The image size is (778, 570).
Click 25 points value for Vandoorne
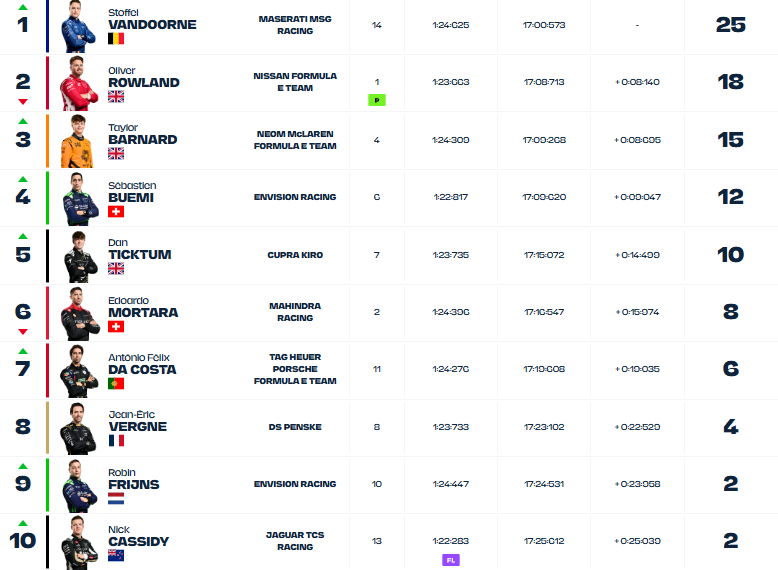click(x=730, y=25)
